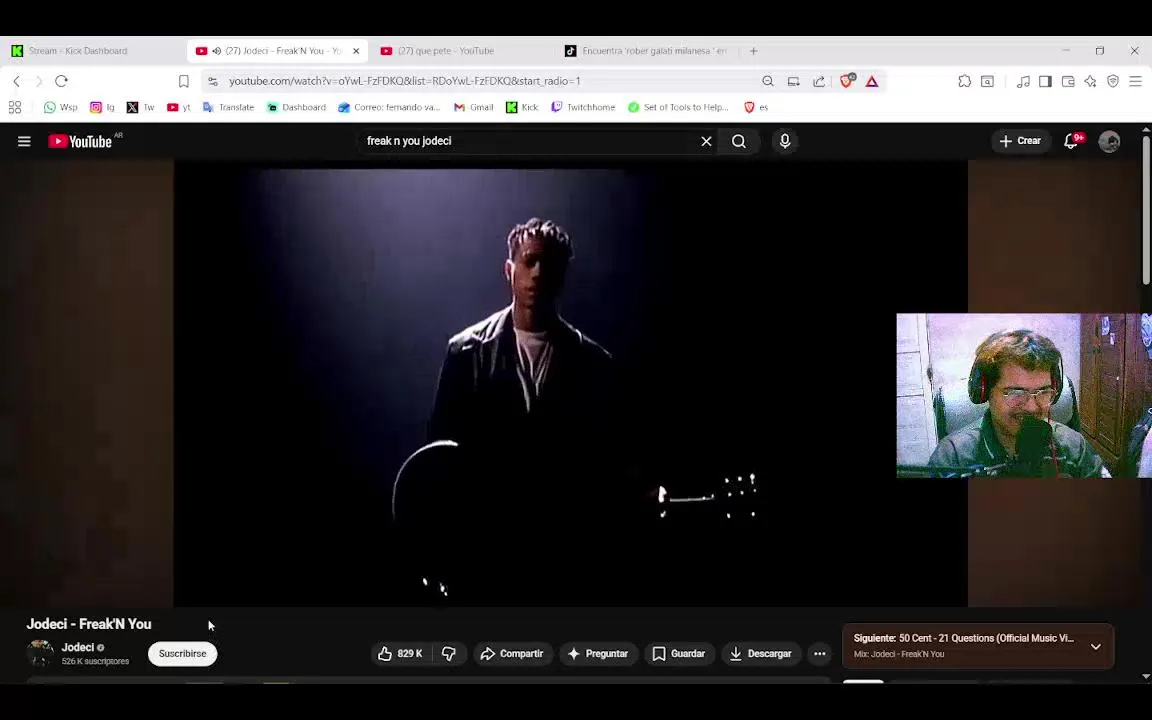Open the Preguntar AI button
The width and height of the screenshot is (1152, 720).
[x=598, y=654]
